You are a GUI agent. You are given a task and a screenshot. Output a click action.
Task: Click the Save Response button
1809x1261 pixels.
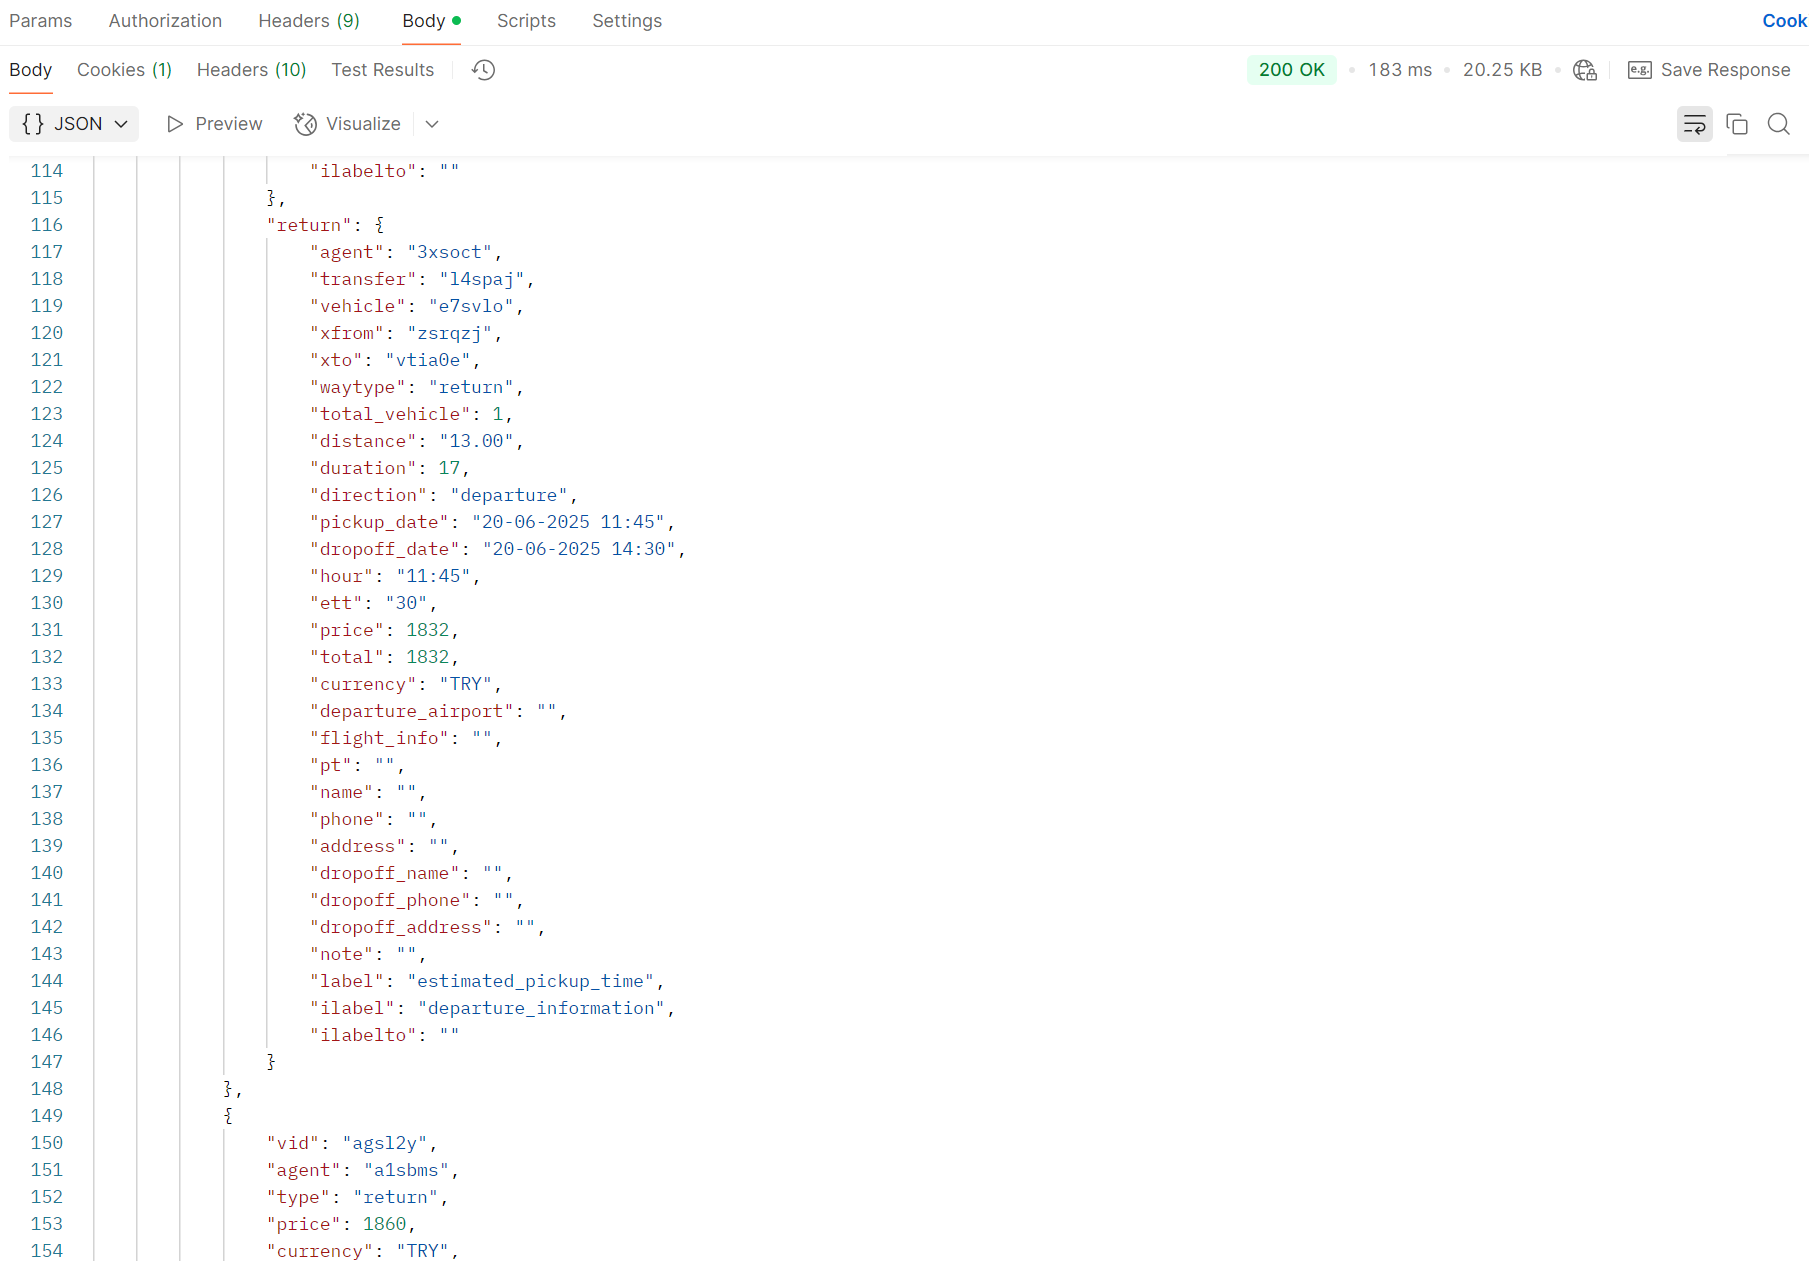click(1709, 70)
